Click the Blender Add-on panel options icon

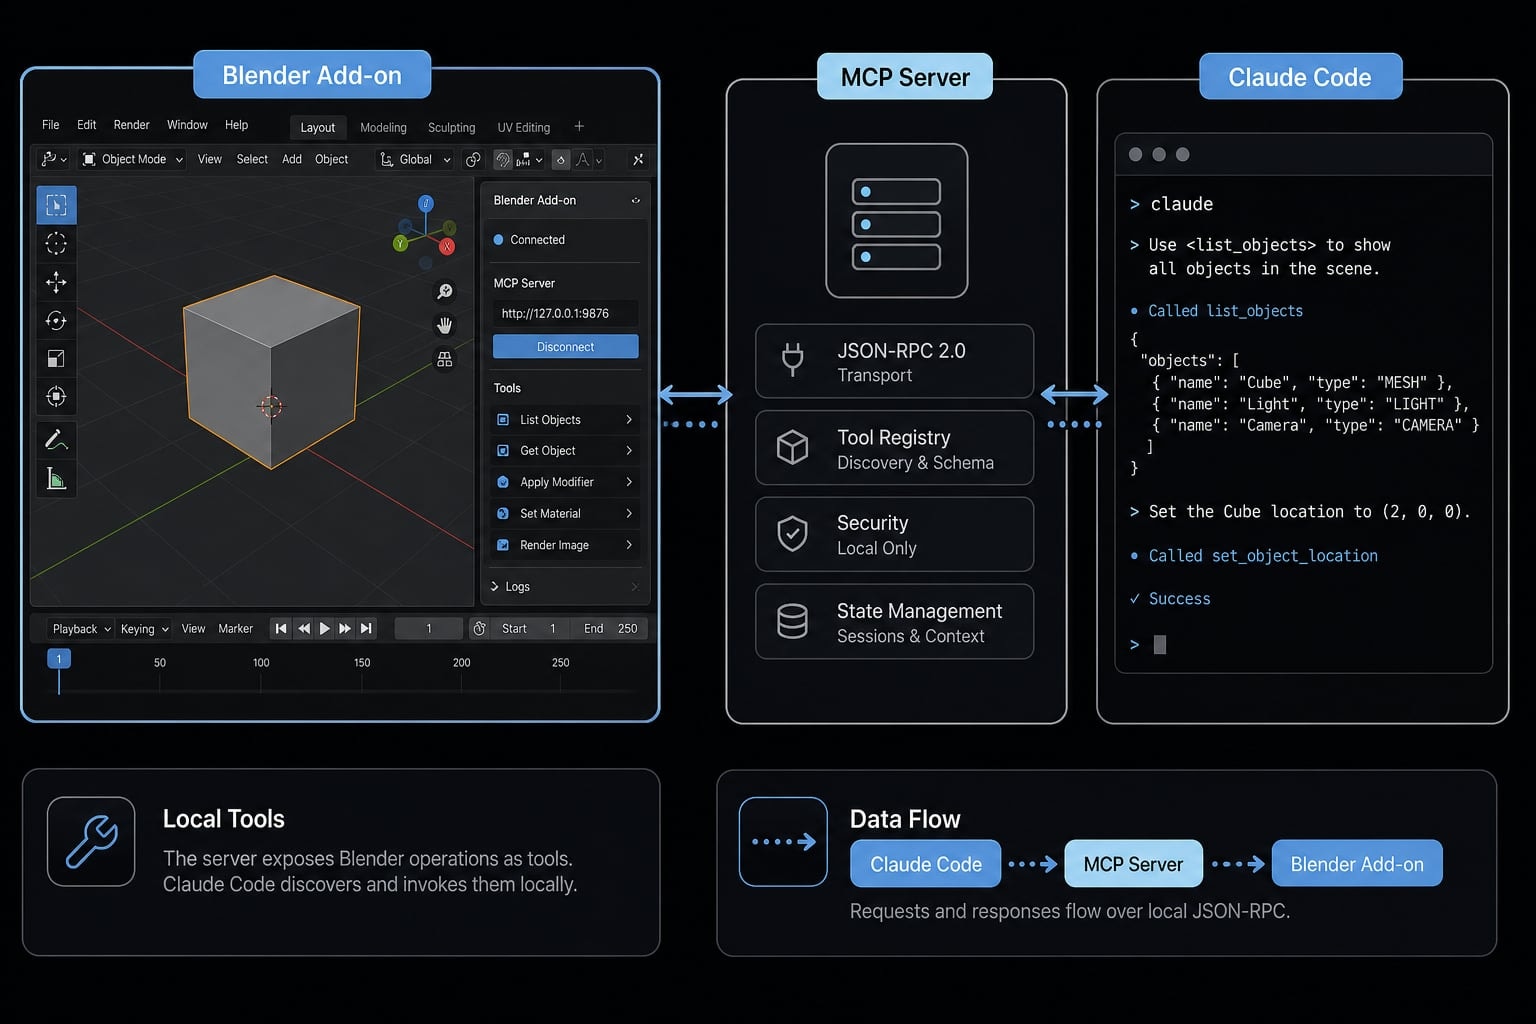pos(635,200)
